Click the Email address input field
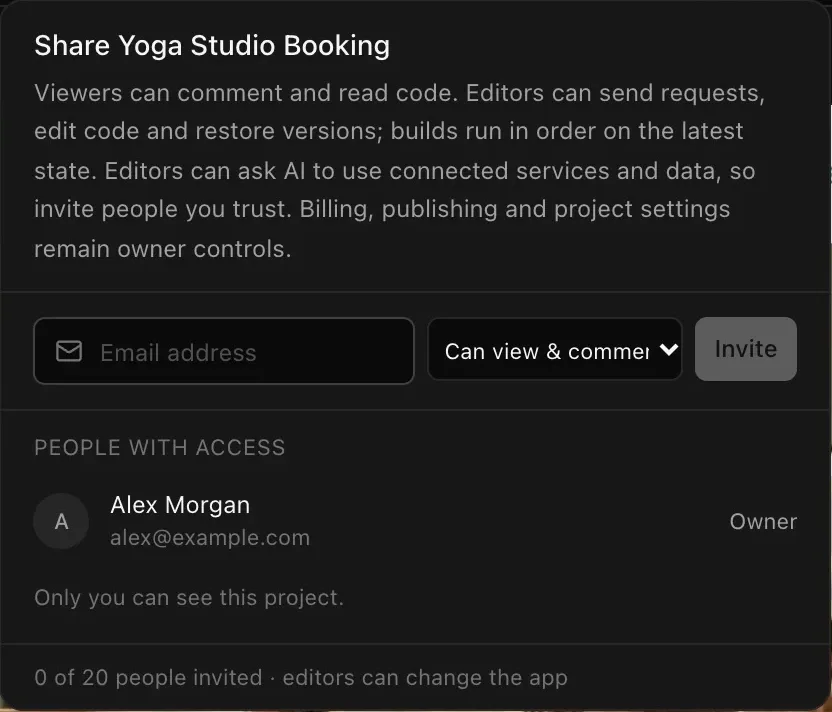This screenshot has height=712, width=832. [224, 351]
